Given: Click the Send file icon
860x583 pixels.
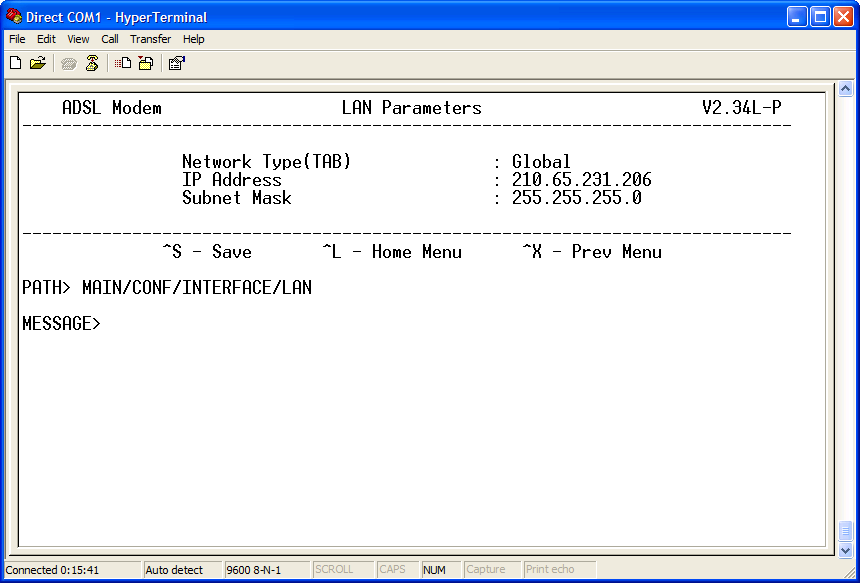Looking at the screenshot, I should pos(121,62).
